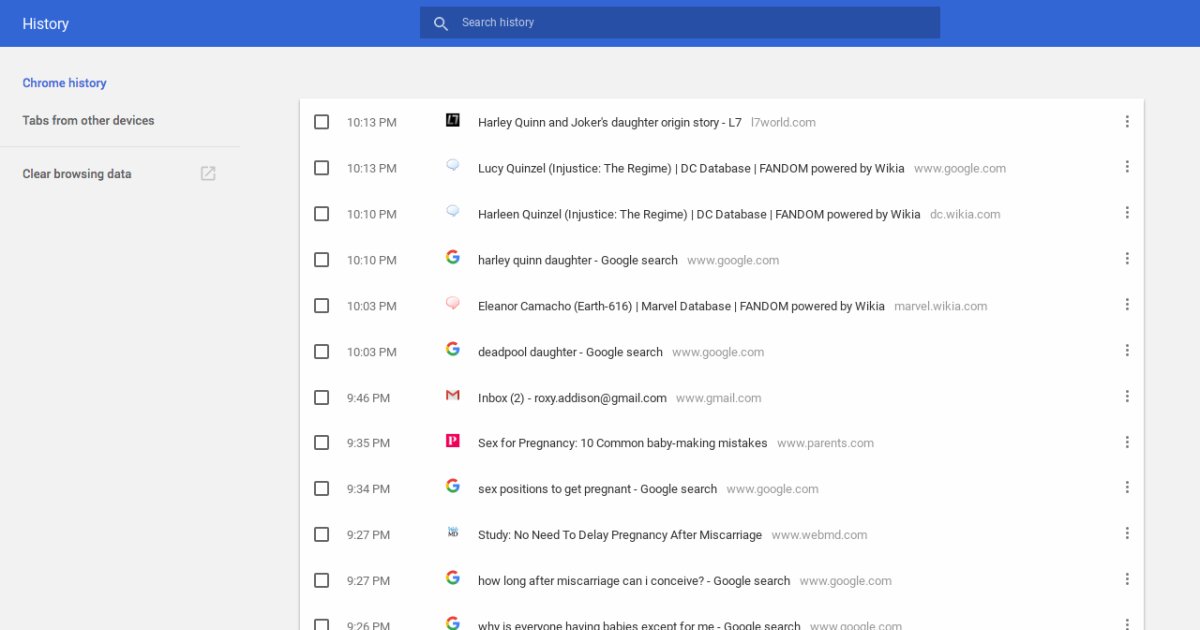Expand the options menu for Eleanor Camacho entry
The image size is (1200, 630).
click(x=1127, y=306)
